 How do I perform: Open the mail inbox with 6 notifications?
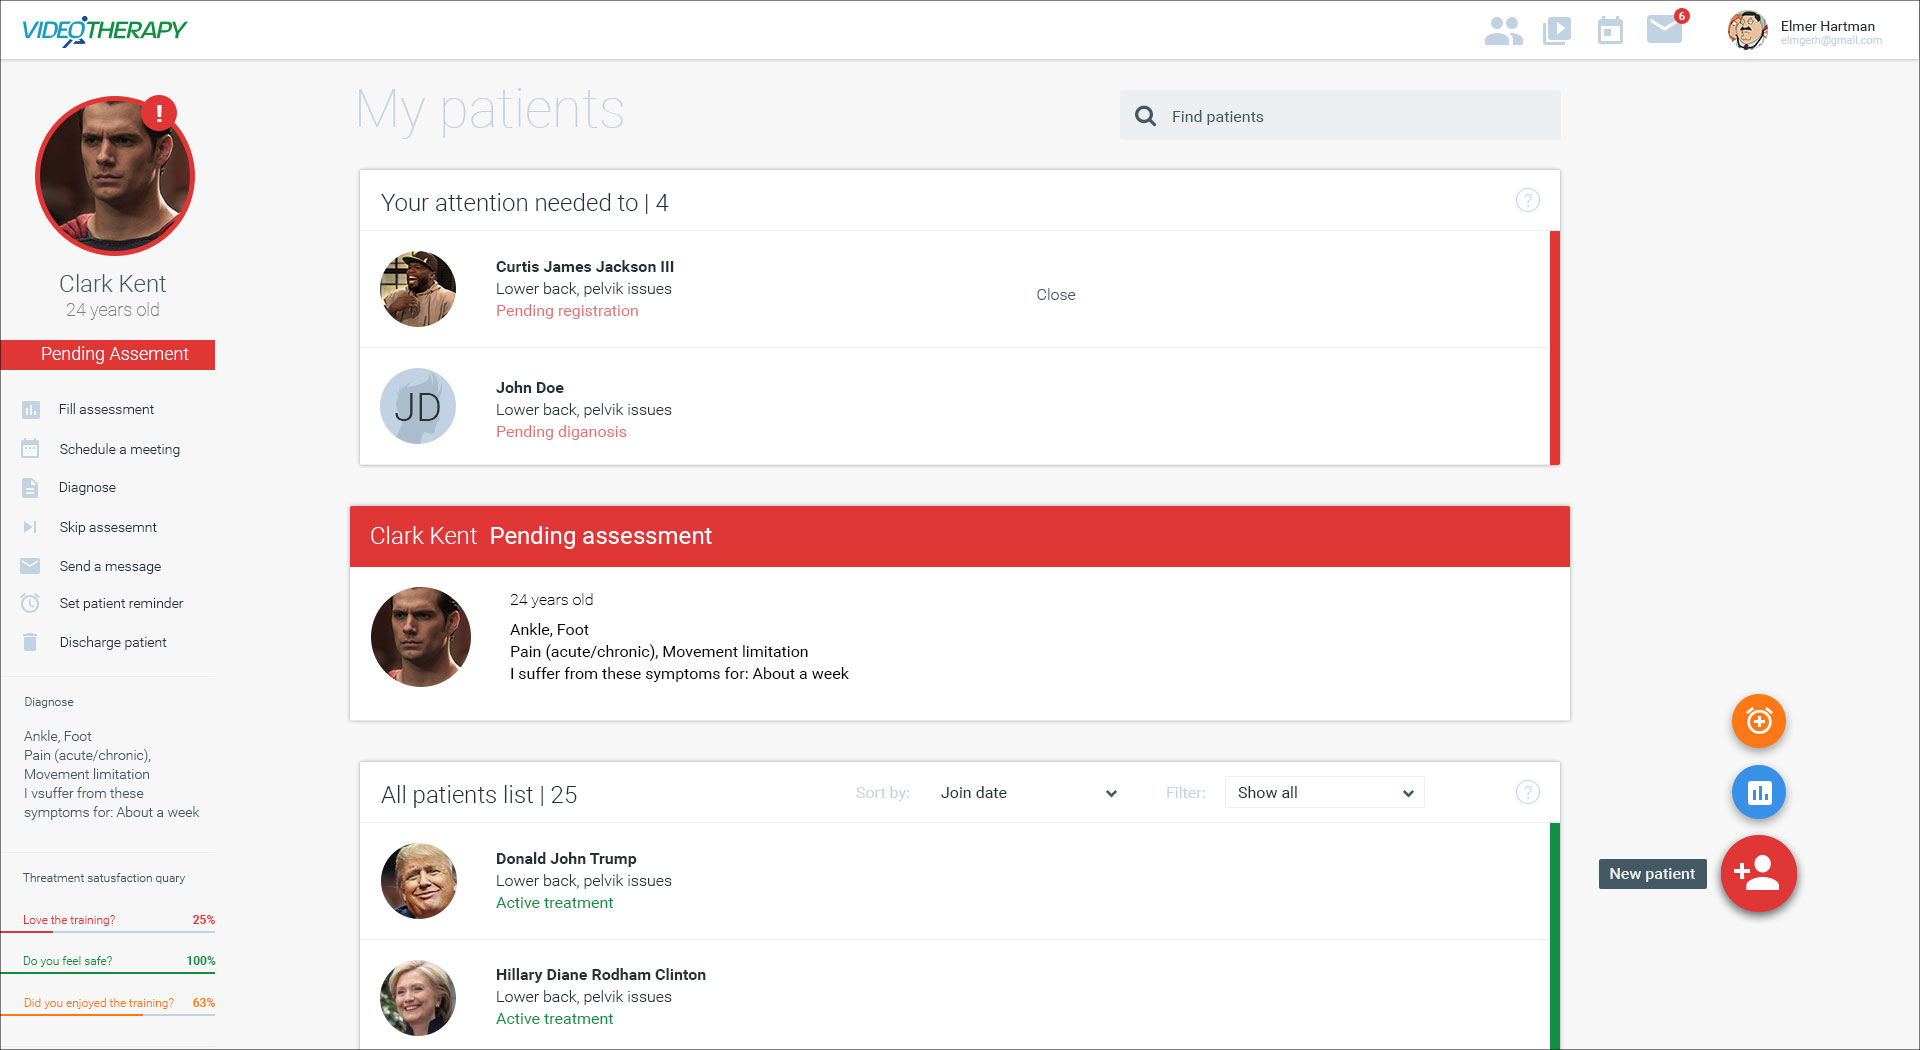pyautogui.click(x=1665, y=30)
